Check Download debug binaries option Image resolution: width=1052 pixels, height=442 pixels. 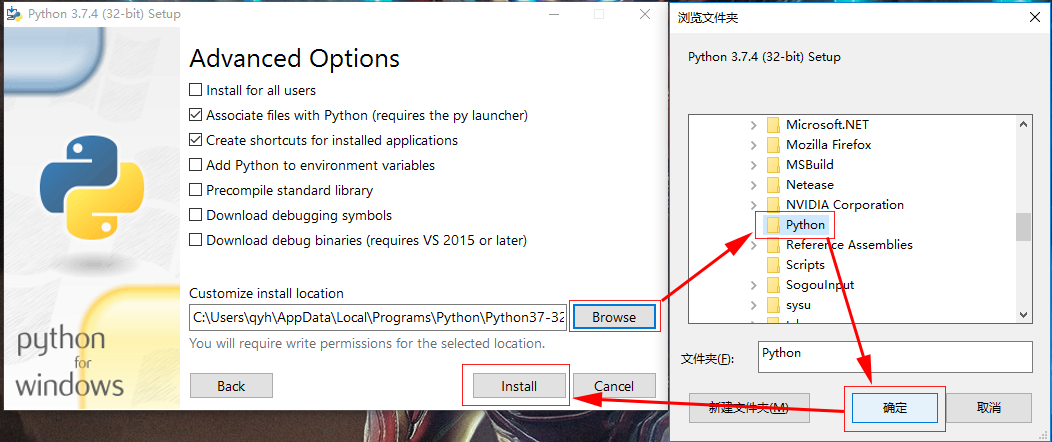click(x=195, y=239)
